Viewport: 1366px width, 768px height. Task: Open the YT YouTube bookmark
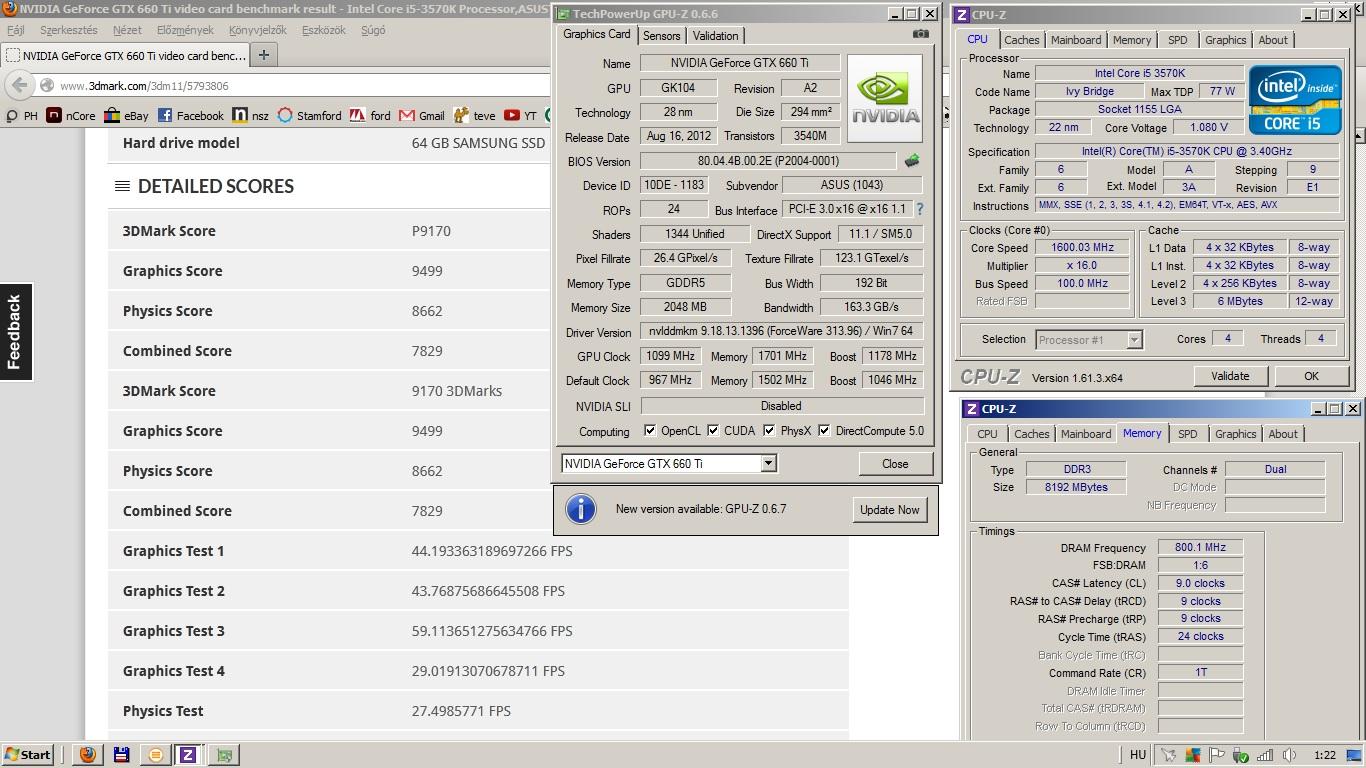click(x=521, y=116)
